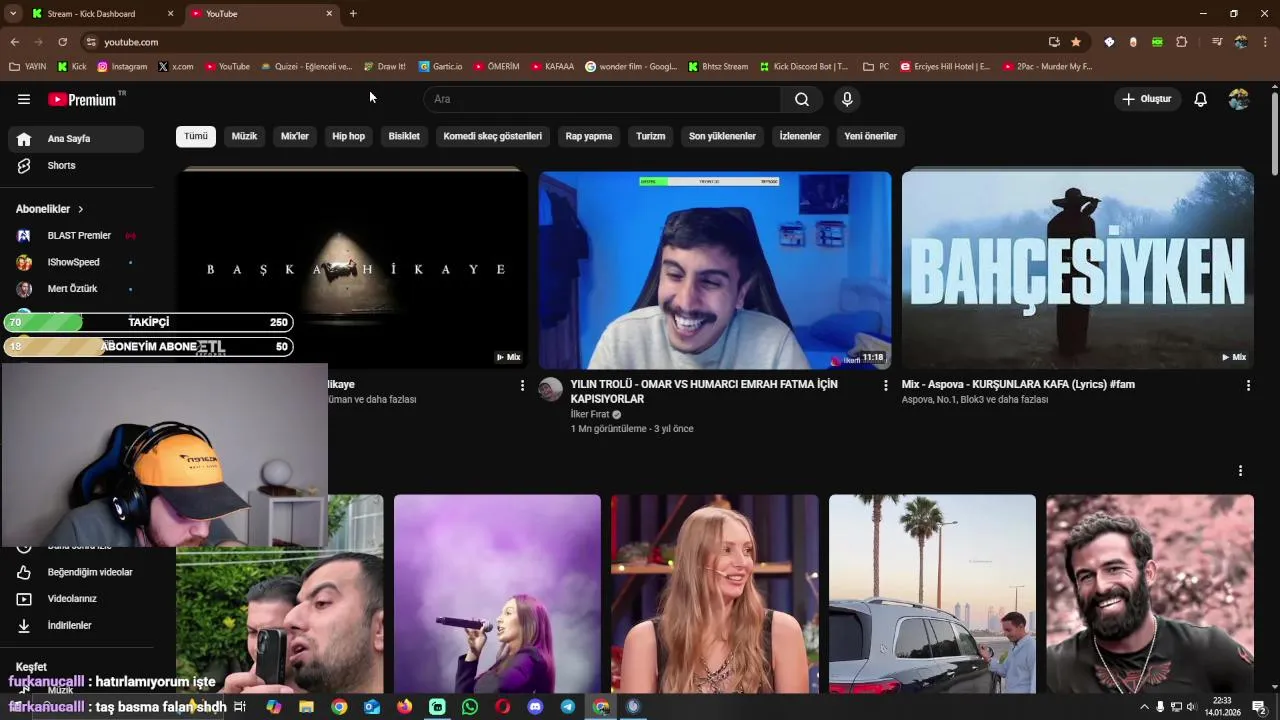
Task: Click the search magnifier button
Action: tap(802, 99)
